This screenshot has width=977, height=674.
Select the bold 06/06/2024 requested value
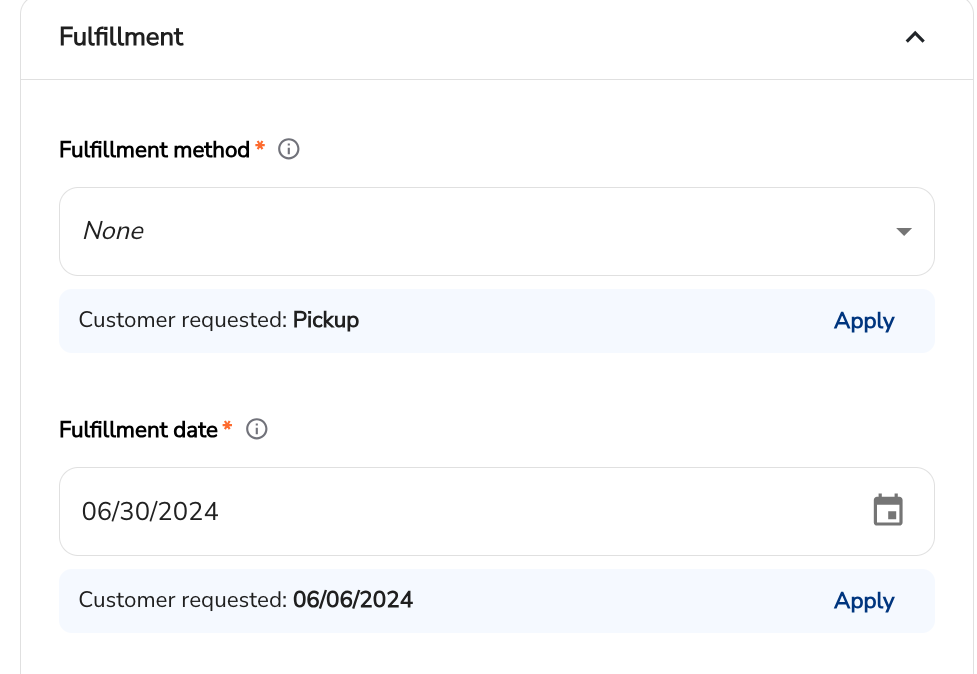tap(353, 599)
